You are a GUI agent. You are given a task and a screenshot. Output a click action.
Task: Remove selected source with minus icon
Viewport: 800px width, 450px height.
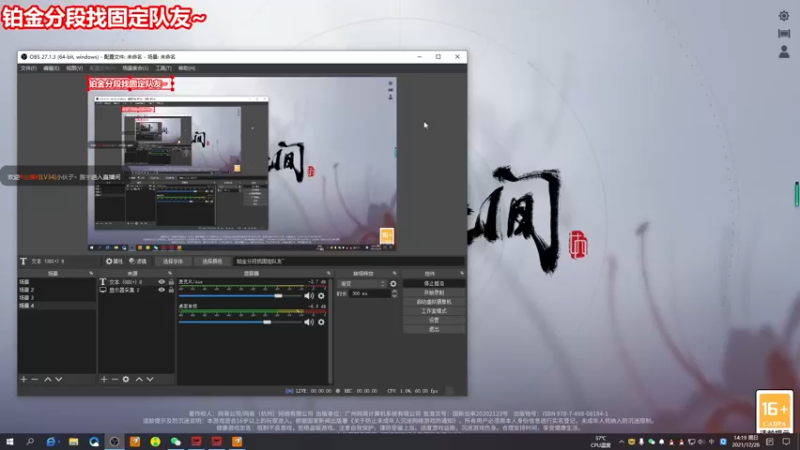click(115, 379)
